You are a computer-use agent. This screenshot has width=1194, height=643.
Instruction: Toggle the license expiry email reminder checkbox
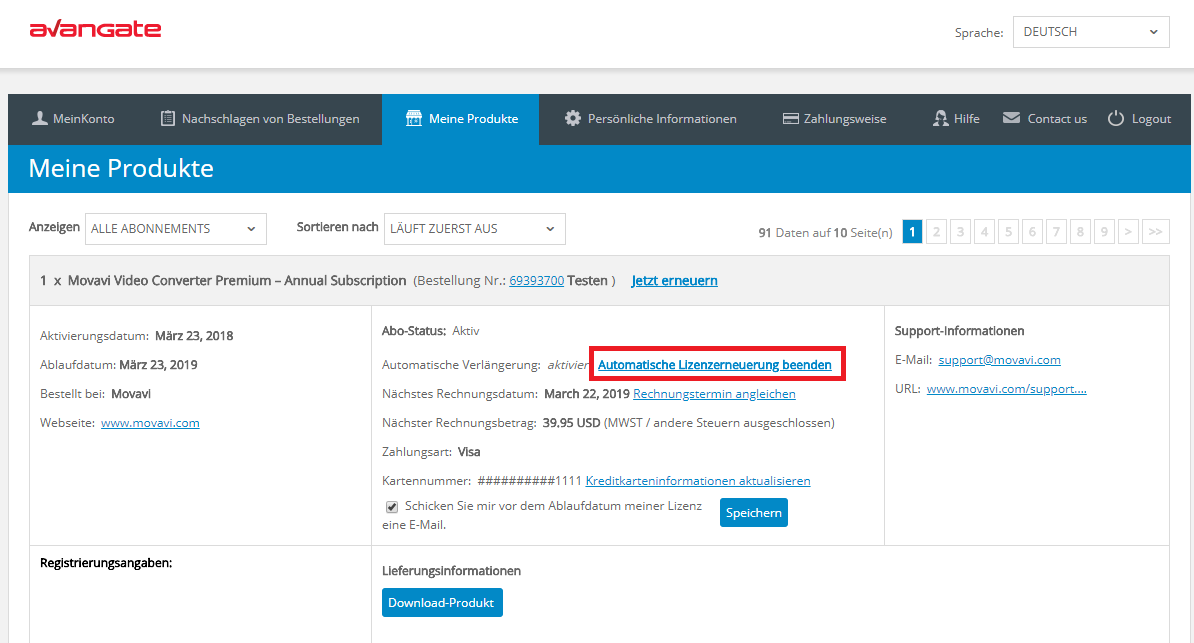coord(392,507)
